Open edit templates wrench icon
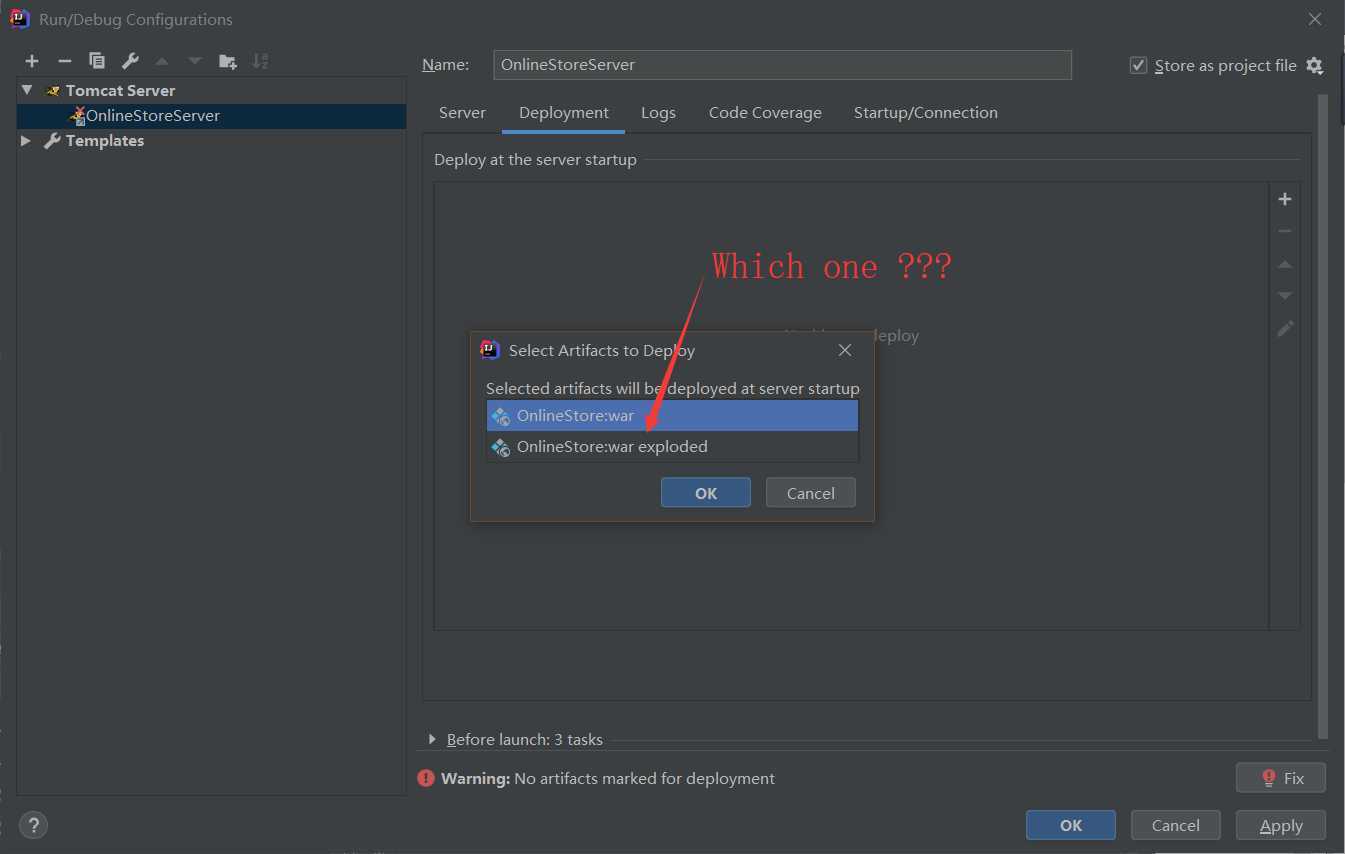The height and width of the screenshot is (854, 1345). (130, 61)
